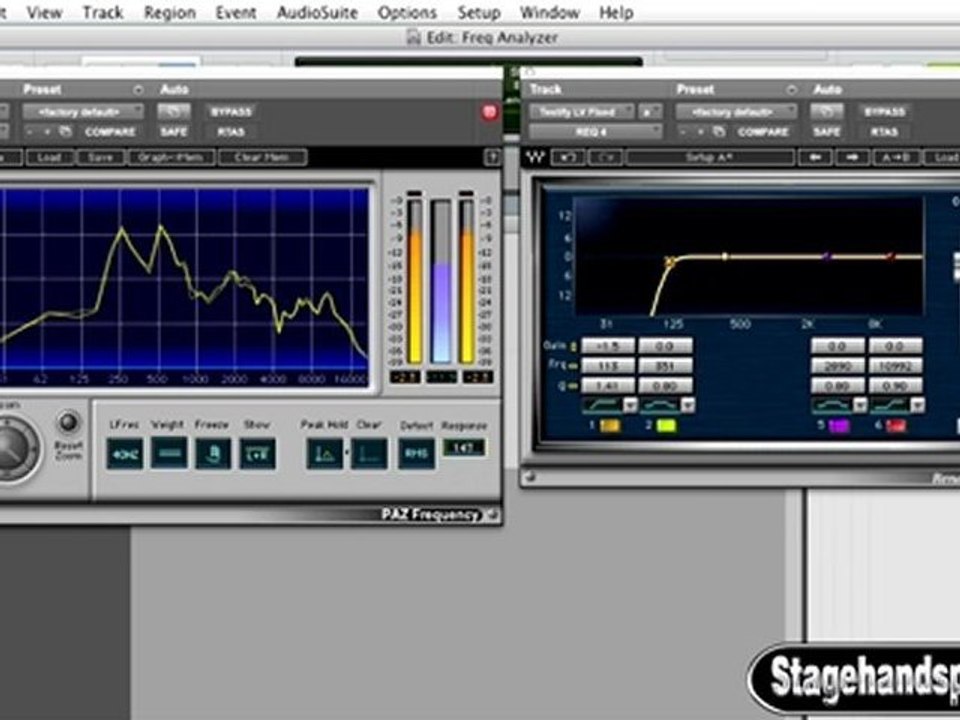Expand band 5 filter type arrow
Viewport: 960px width, 720px height.
[x=861, y=405]
